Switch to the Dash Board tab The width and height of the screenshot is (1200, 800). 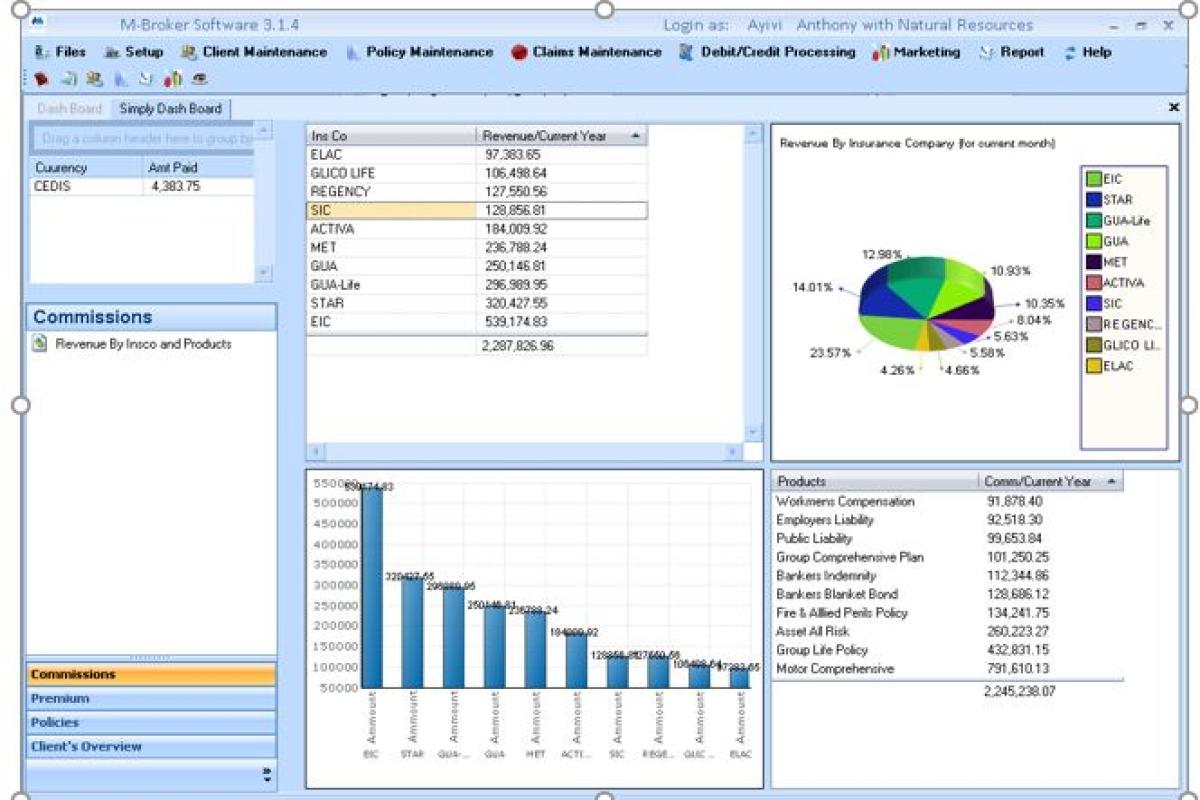70,108
